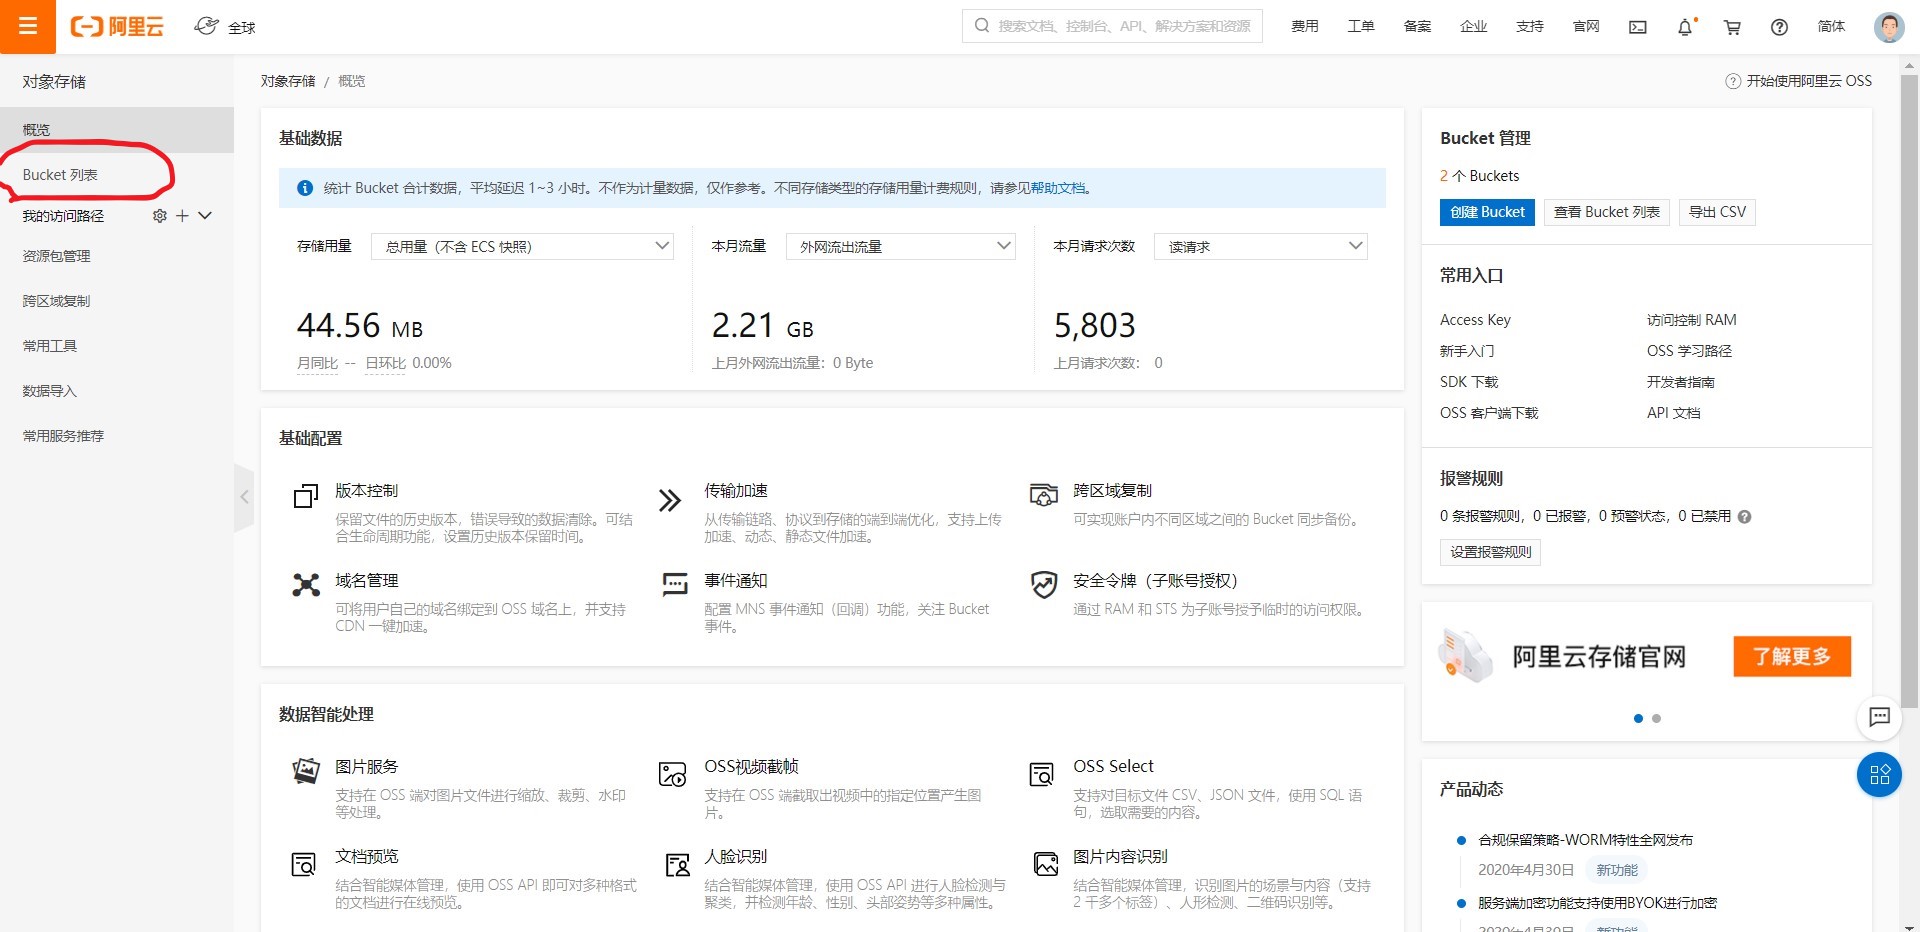Click the 人脸识别 icon

677,864
